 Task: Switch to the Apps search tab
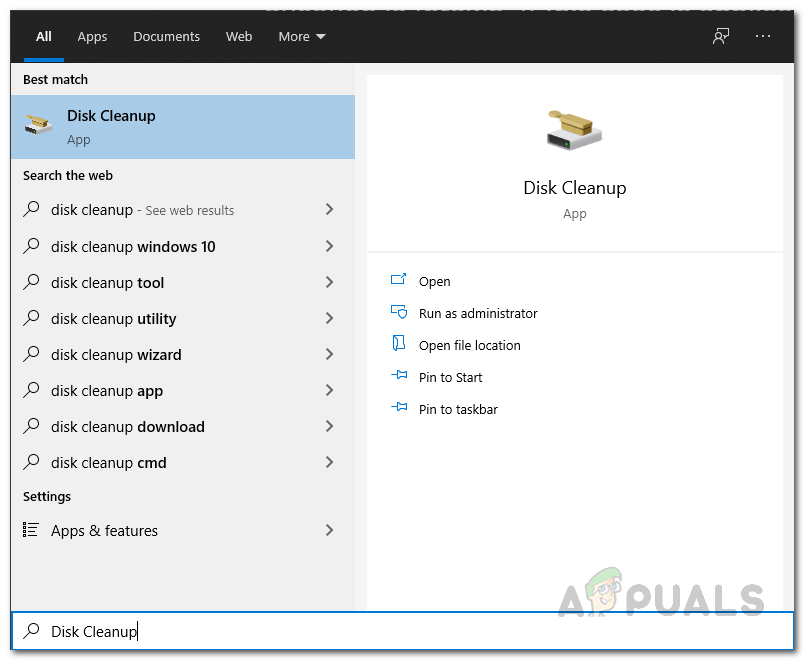92,36
